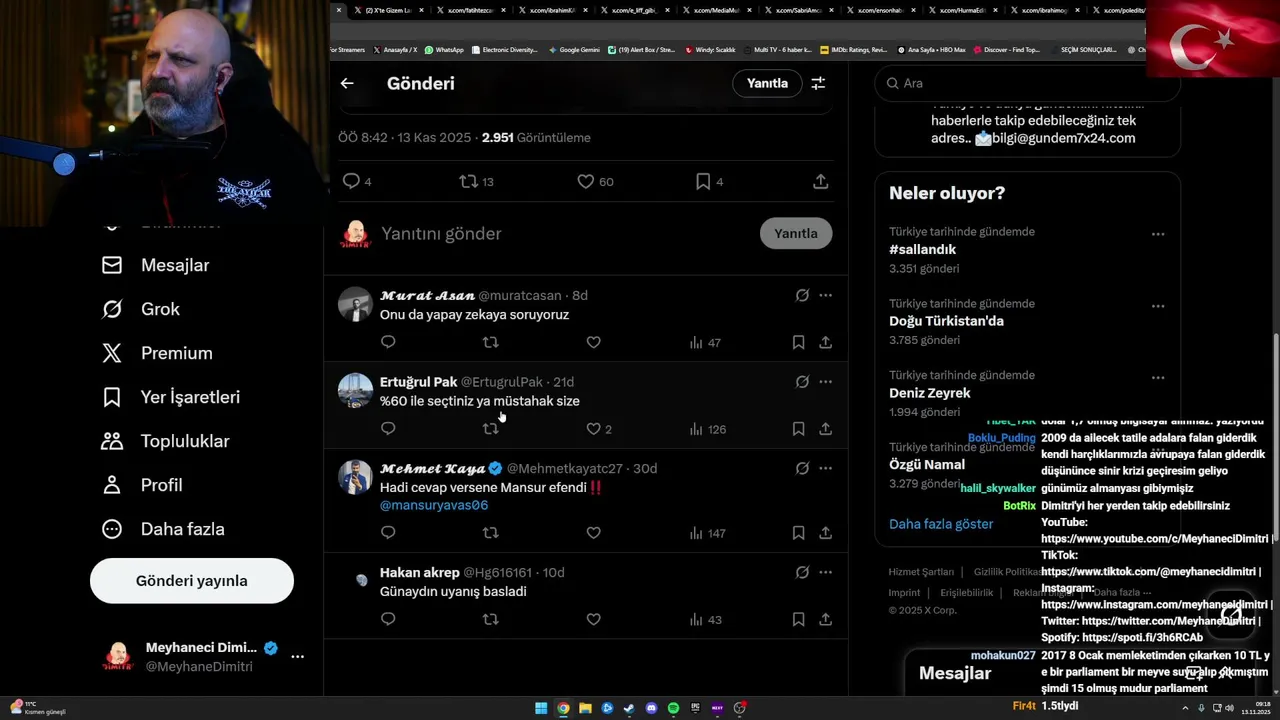View analytics of Murat Asan's comment (47)
The height and width of the screenshot is (720, 1280).
click(705, 342)
